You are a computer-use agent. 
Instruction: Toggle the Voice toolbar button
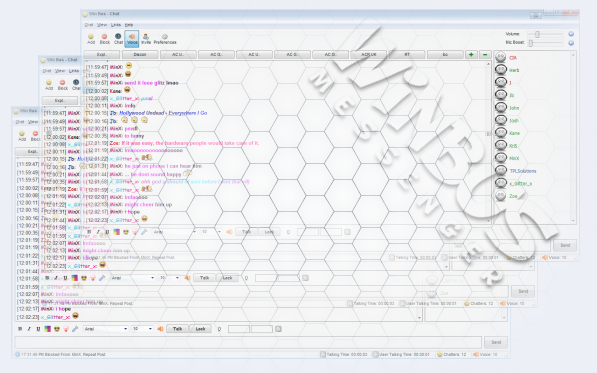(x=132, y=39)
